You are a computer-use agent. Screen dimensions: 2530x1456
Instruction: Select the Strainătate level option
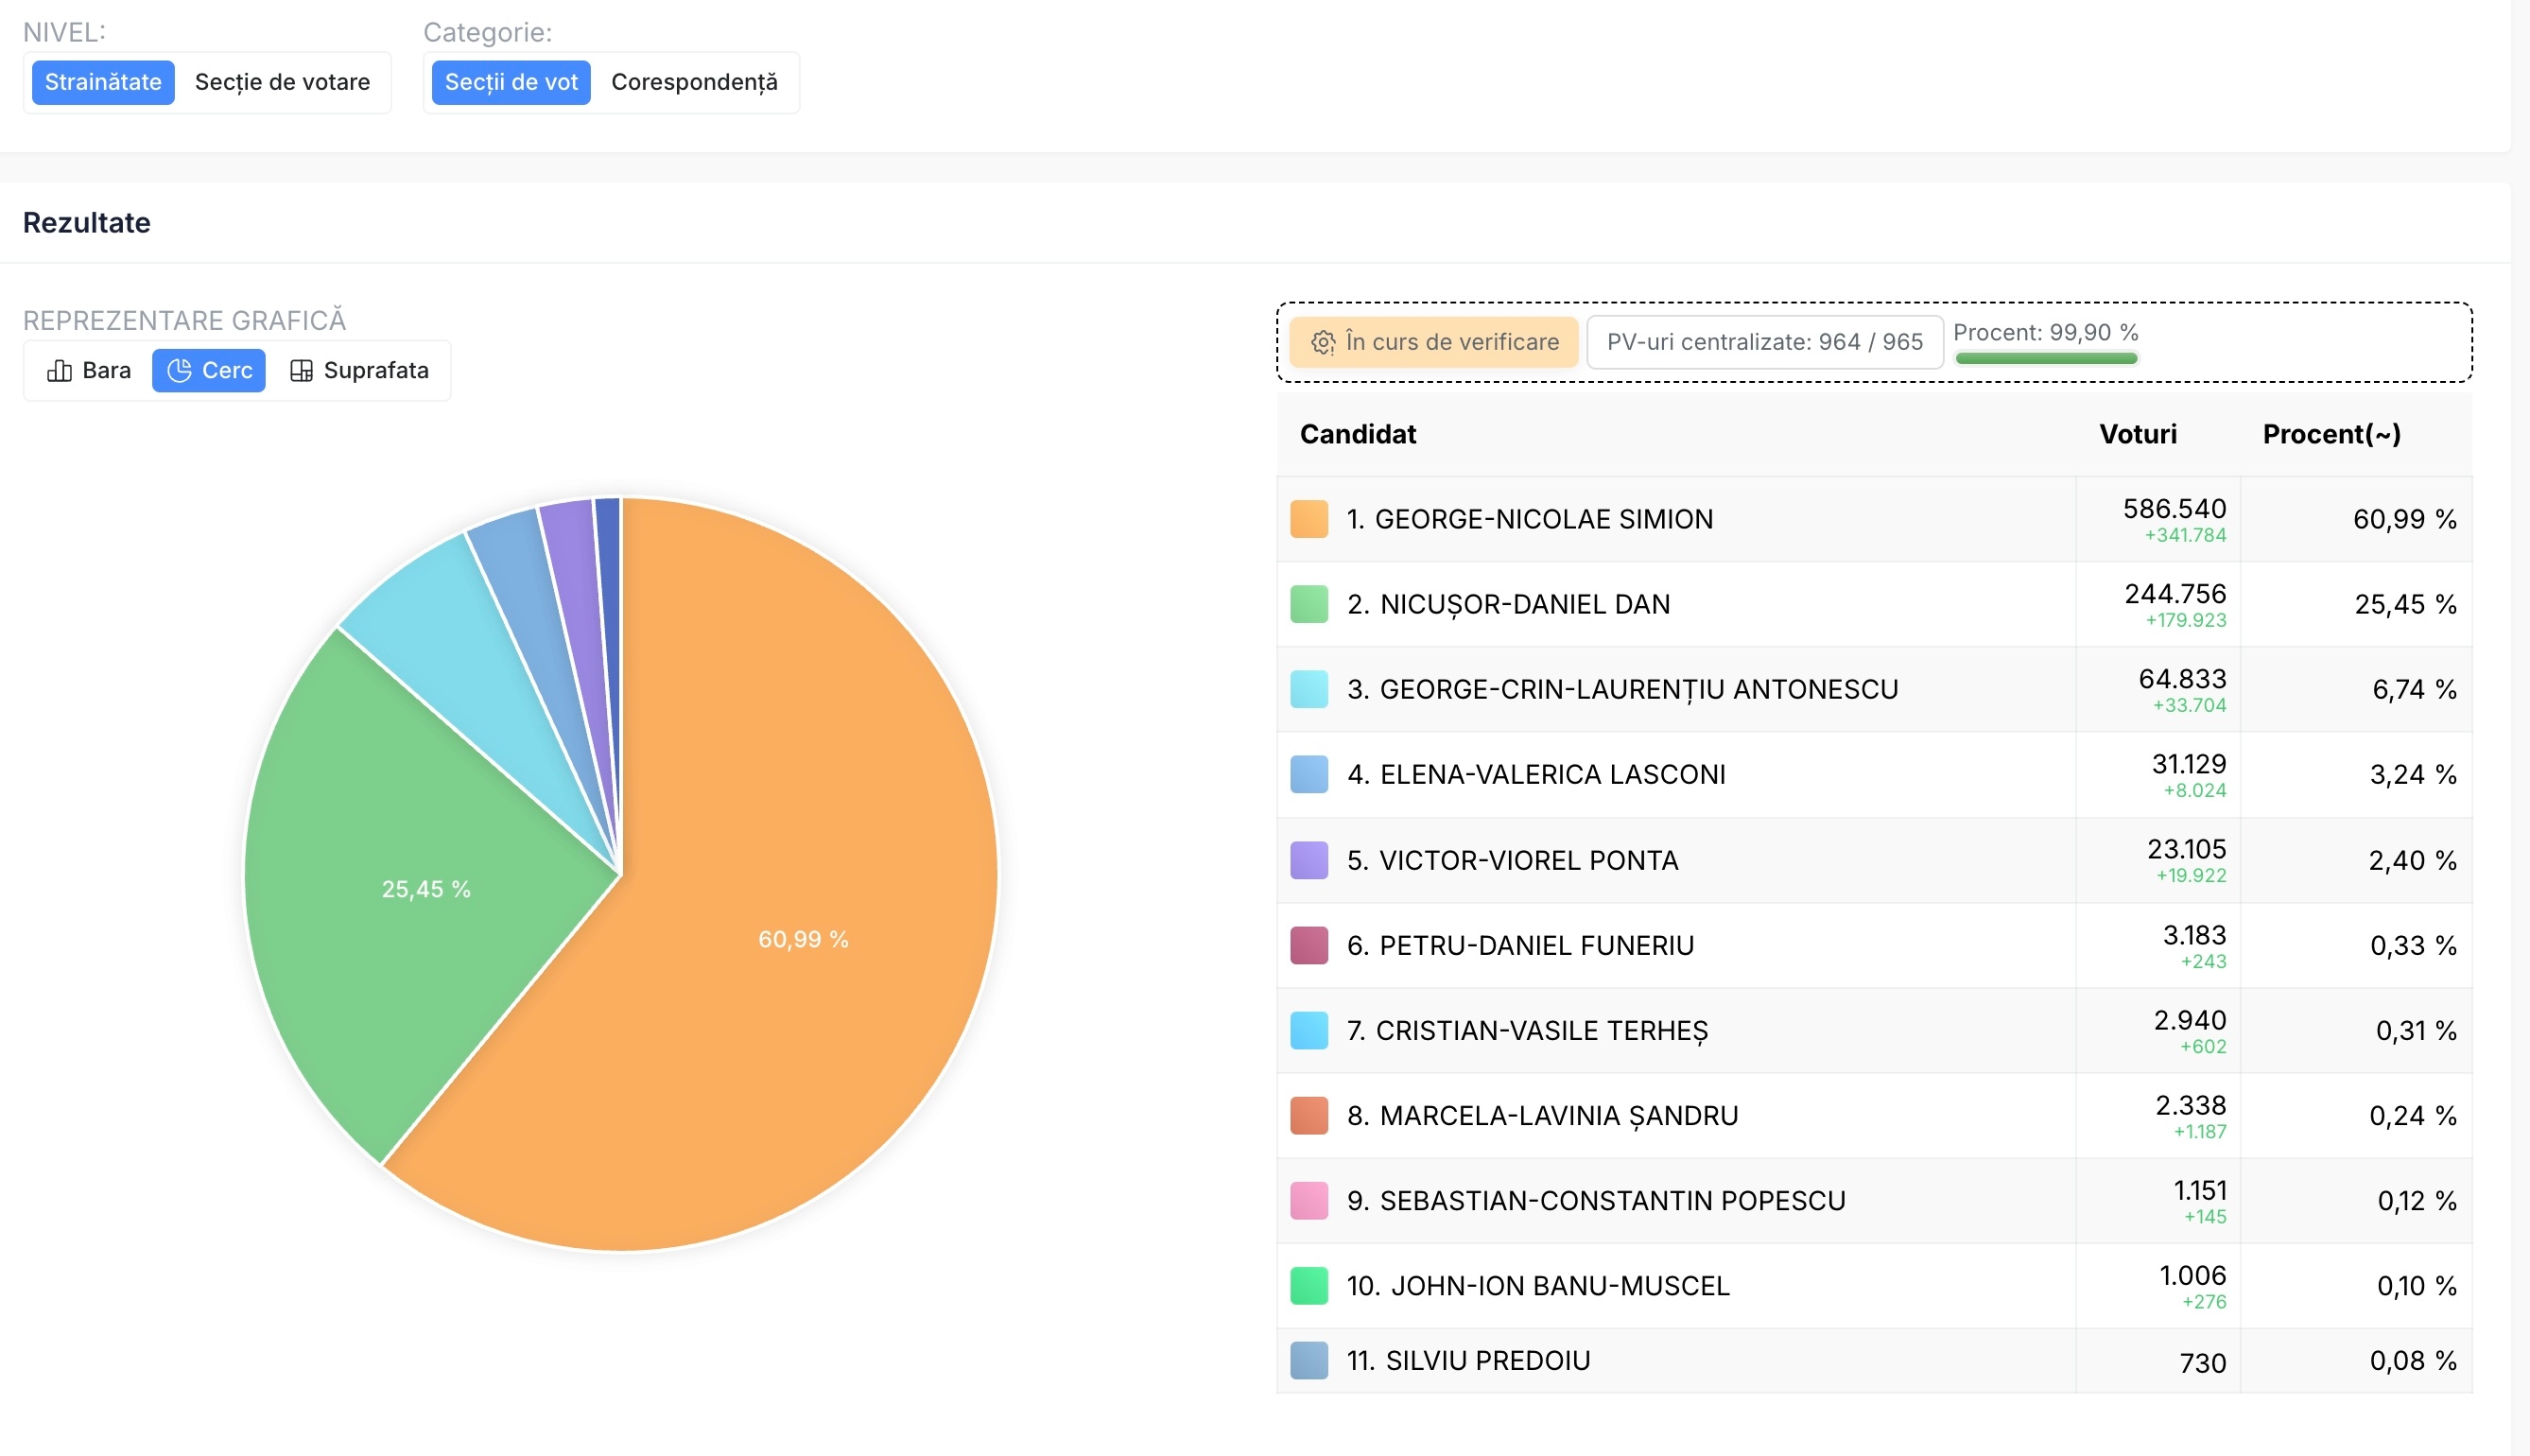[103, 82]
